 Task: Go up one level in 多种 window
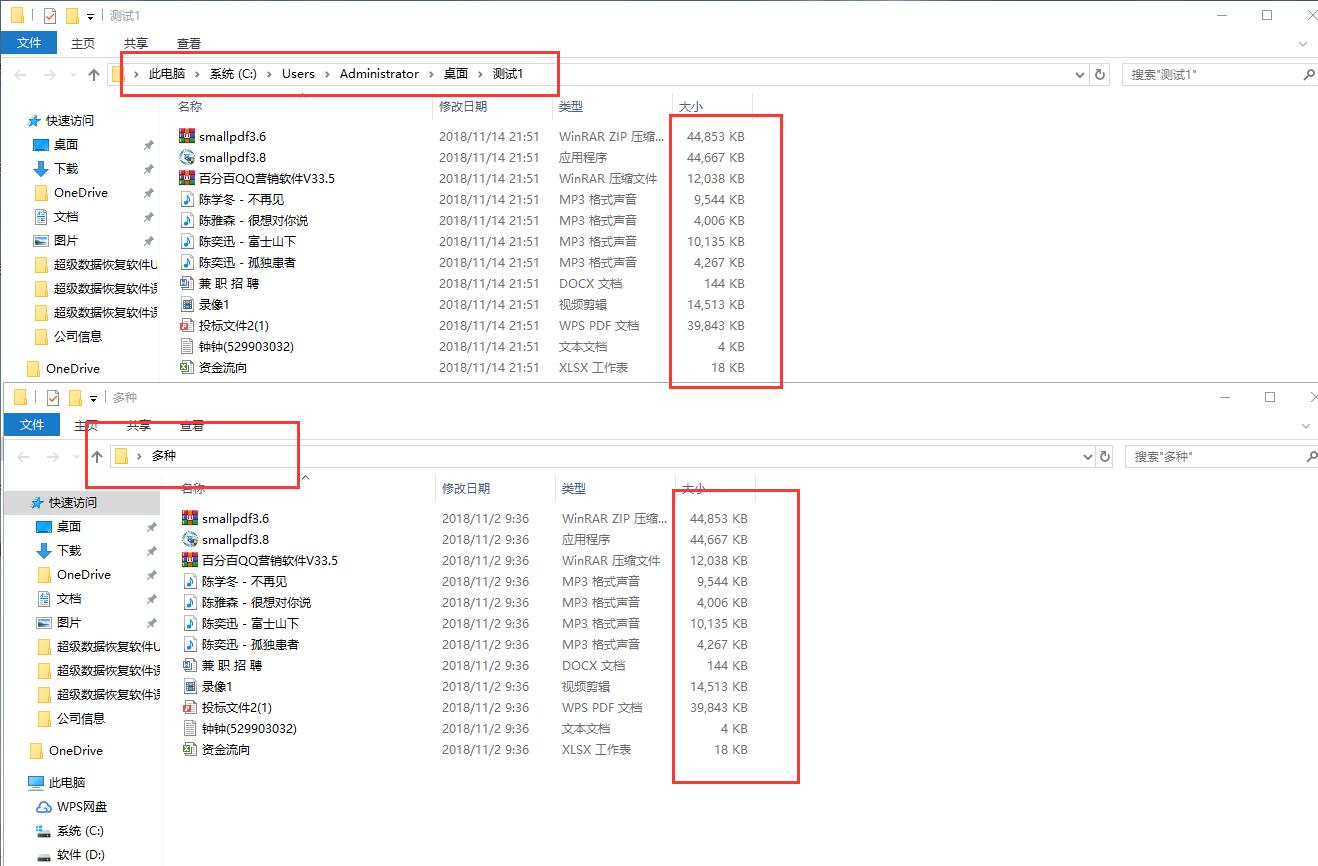click(97, 456)
